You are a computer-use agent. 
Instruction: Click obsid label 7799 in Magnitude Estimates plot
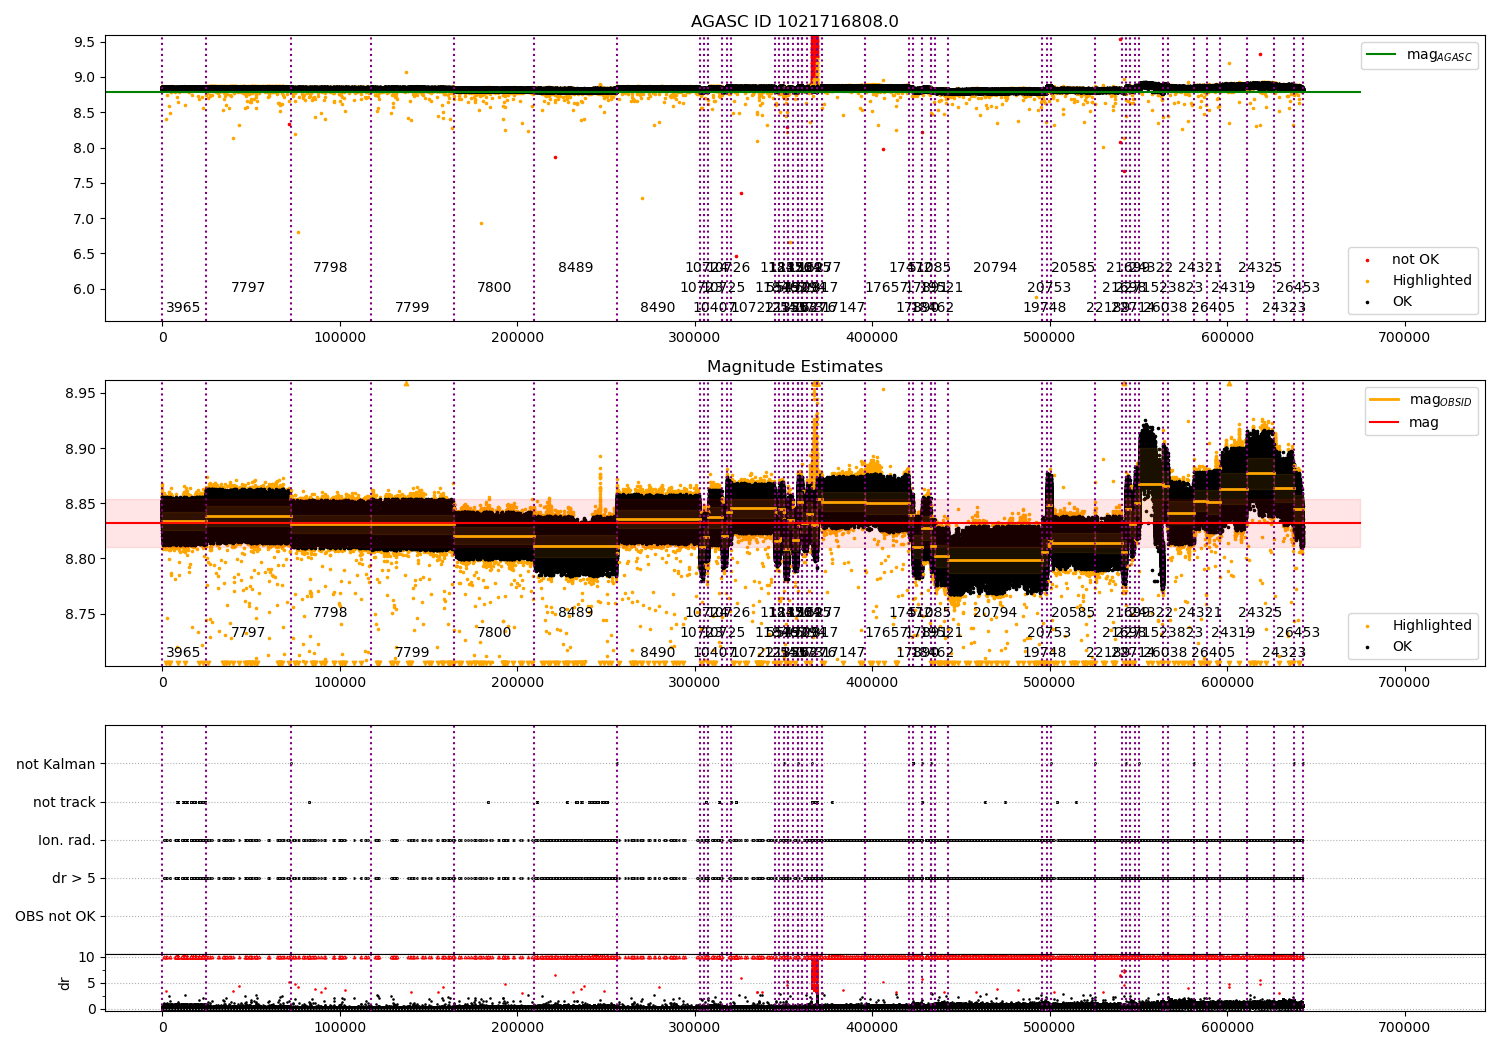pyautogui.click(x=412, y=653)
